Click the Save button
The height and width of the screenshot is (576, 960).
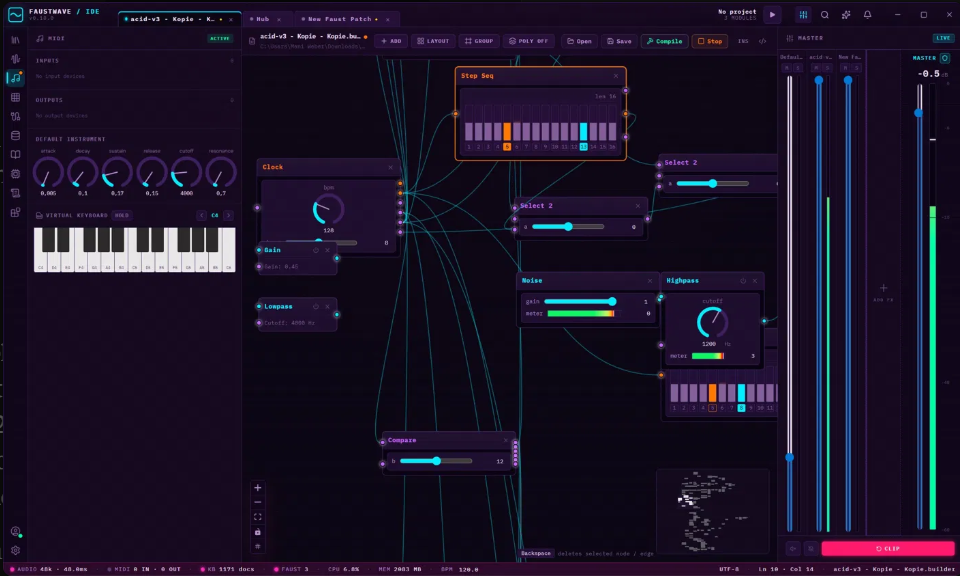(x=619, y=41)
